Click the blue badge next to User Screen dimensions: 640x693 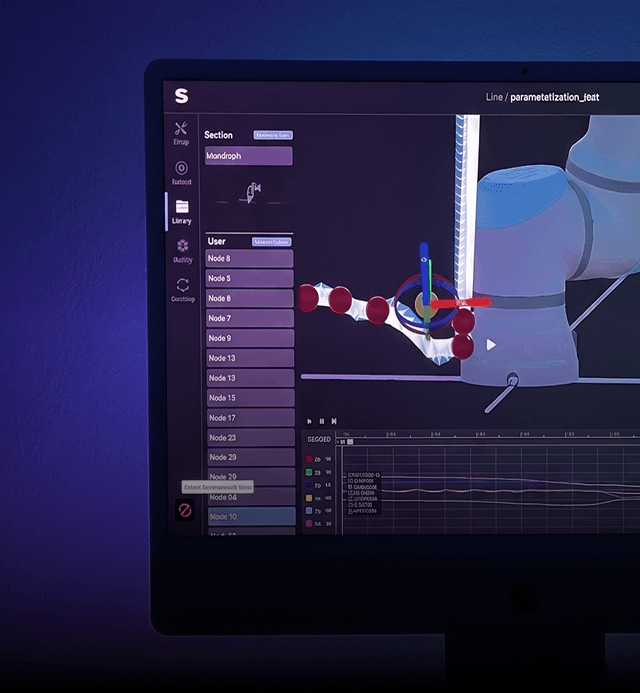271,242
